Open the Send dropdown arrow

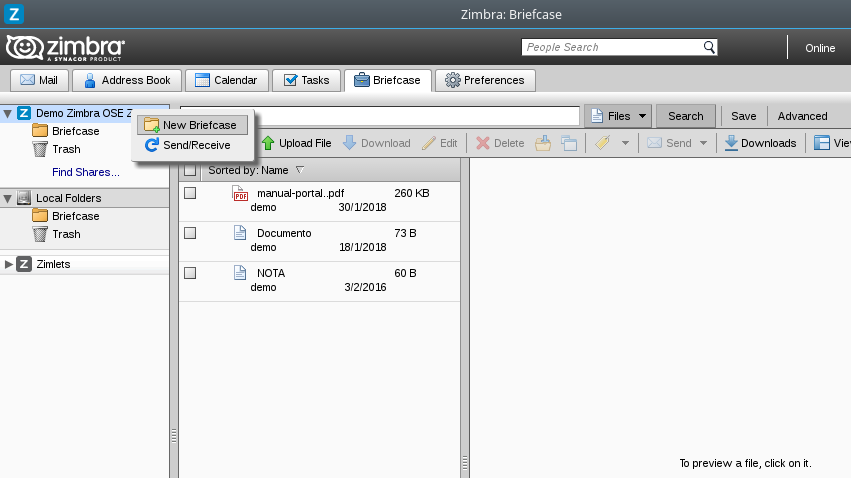pos(703,143)
